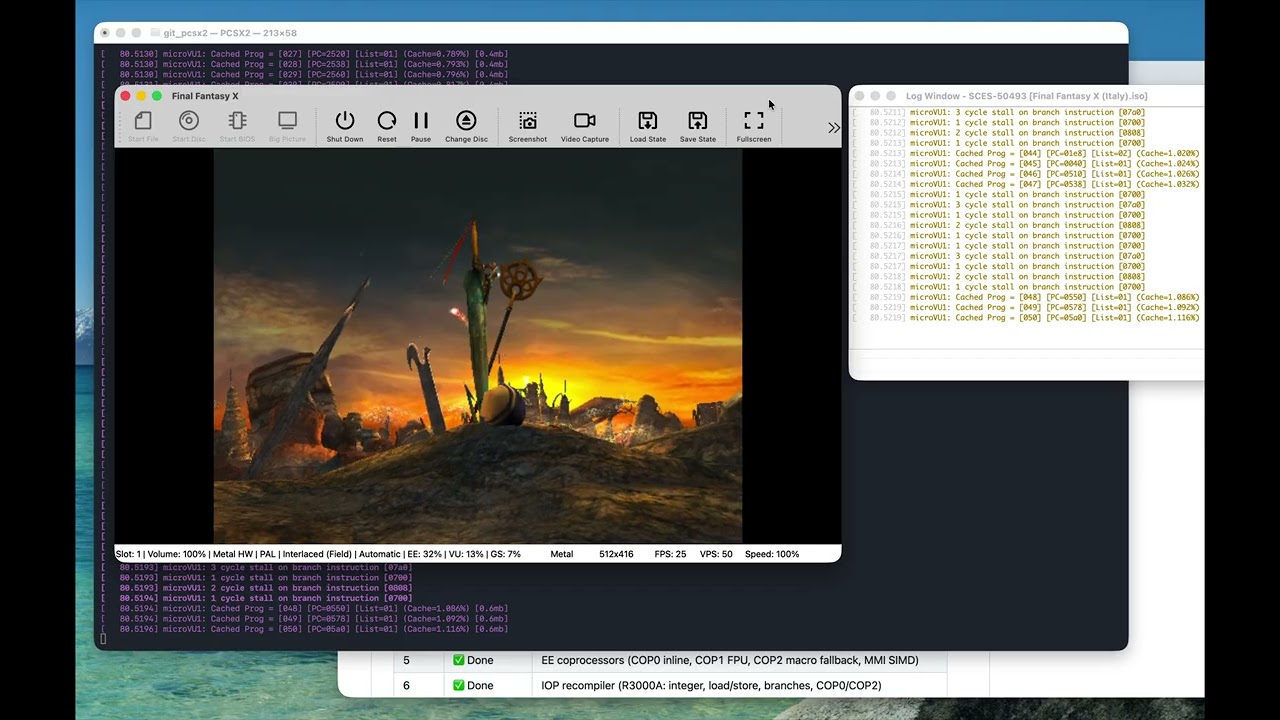Reset the emulated console
The width and height of the screenshot is (1280, 720).
[387, 126]
